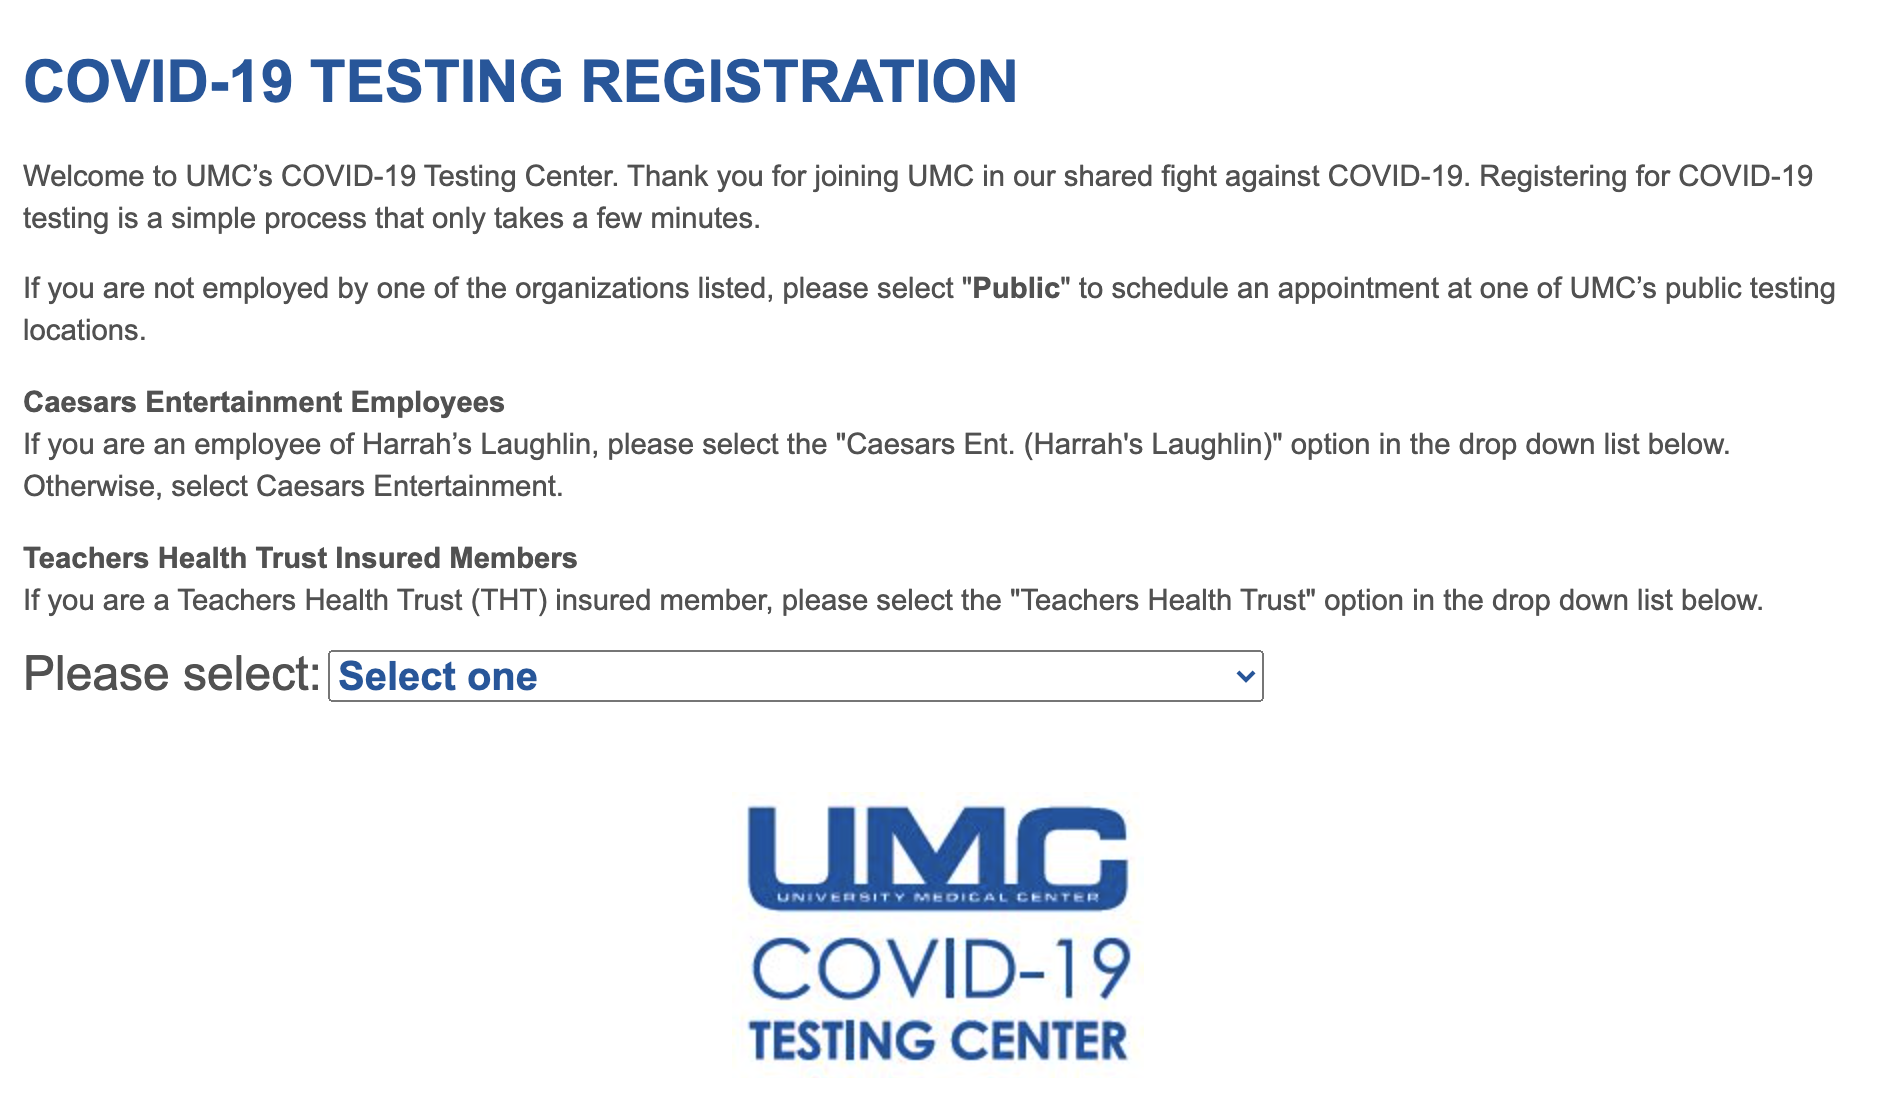This screenshot has width=1902, height=1104.
Task: Click "Otherwise, select Caesars Entertainment." sentence
Action: coord(293,486)
